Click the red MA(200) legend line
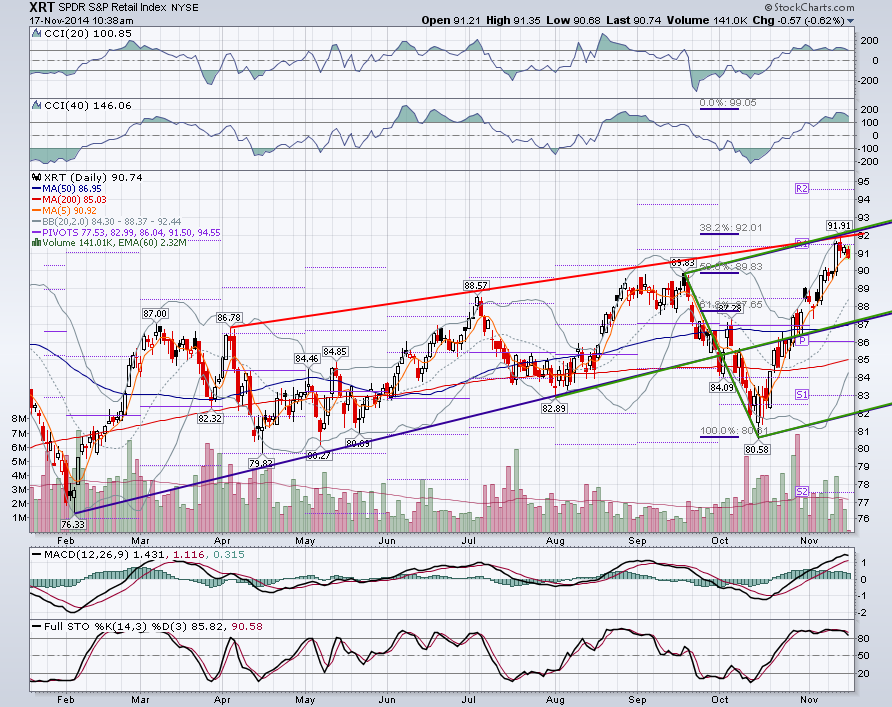Image resolution: width=892 pixels, height=707 pixels. 36,200
